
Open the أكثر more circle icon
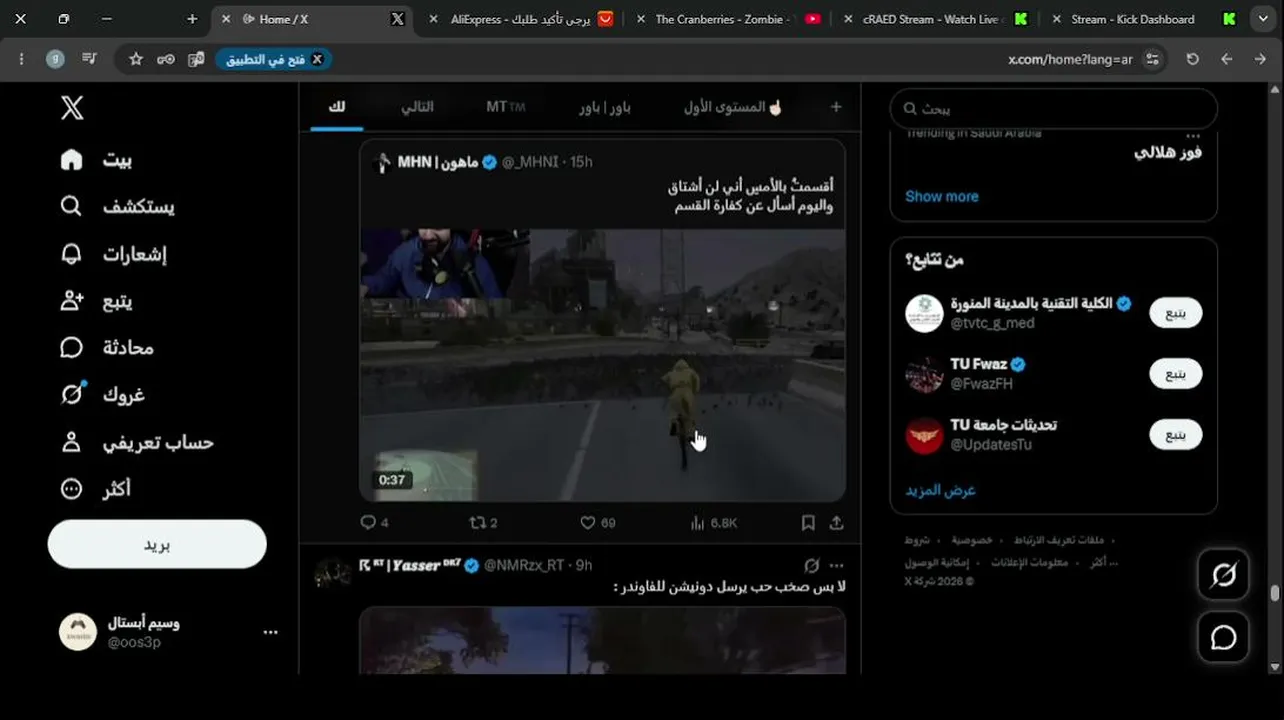tap(71, 489)
